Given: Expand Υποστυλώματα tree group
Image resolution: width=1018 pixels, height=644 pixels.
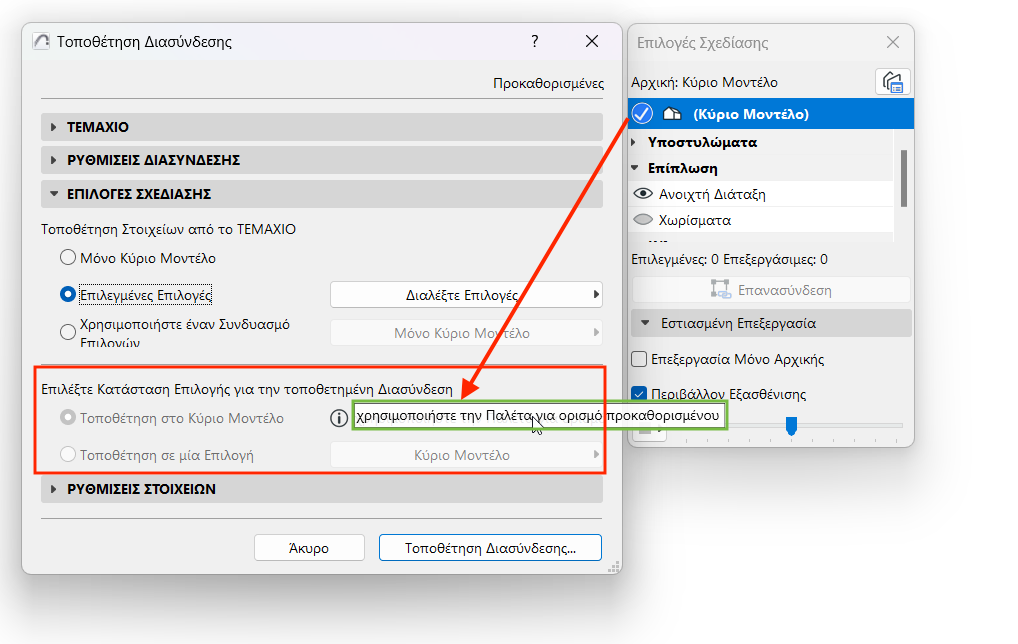Looking at the screenshot, I should [634, 142].
